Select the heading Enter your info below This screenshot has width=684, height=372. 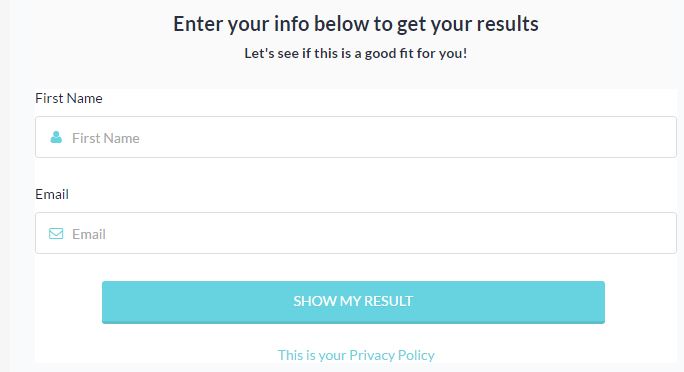(356, 24)
